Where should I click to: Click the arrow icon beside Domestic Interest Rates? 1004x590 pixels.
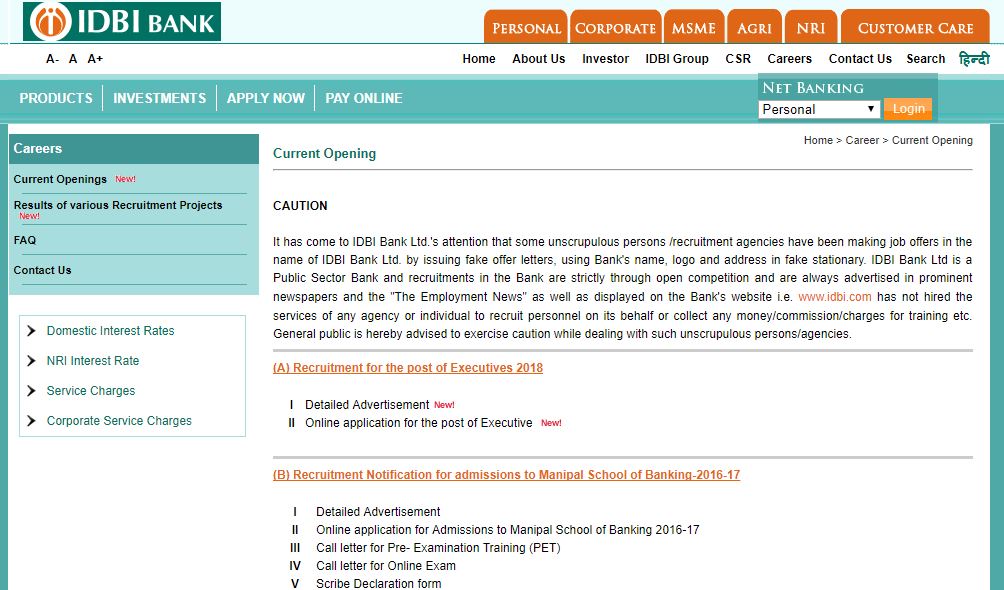[32, 331]
